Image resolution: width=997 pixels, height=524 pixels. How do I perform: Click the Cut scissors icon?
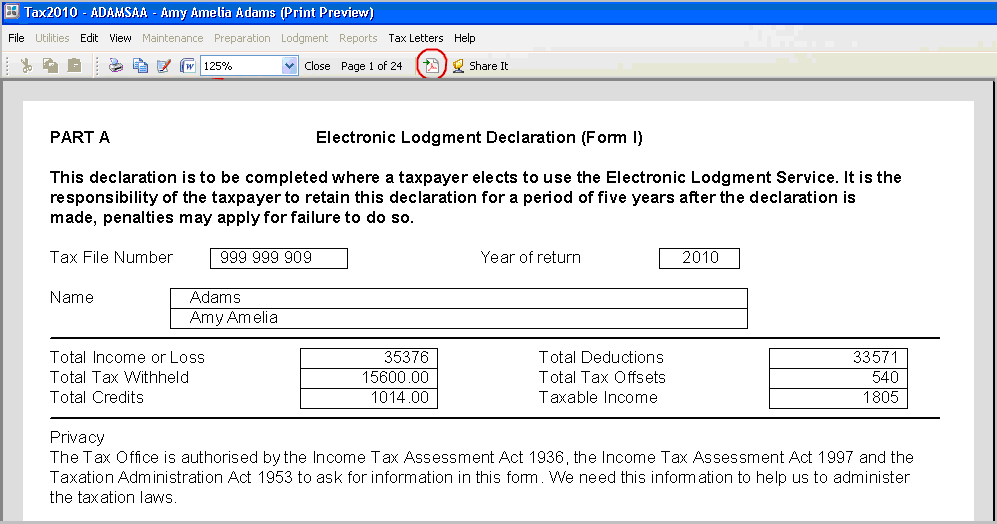27,66
